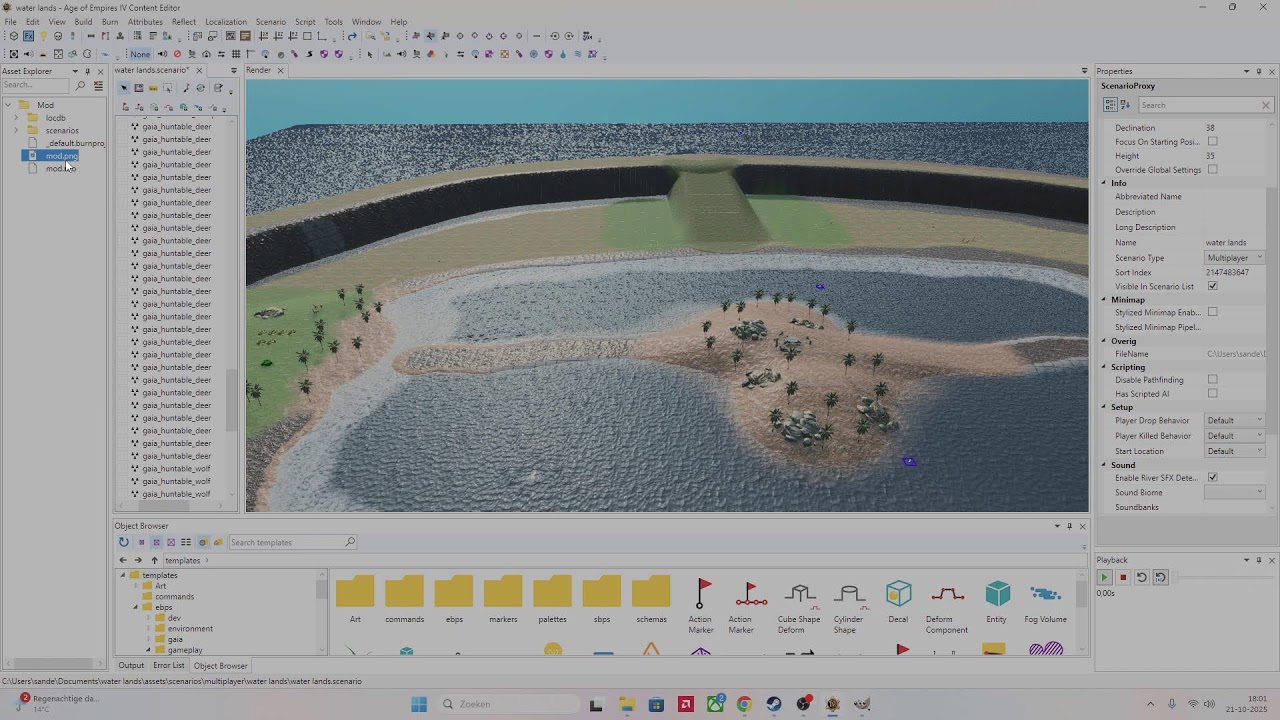Select the None toolbar option

tap(140, 54)
